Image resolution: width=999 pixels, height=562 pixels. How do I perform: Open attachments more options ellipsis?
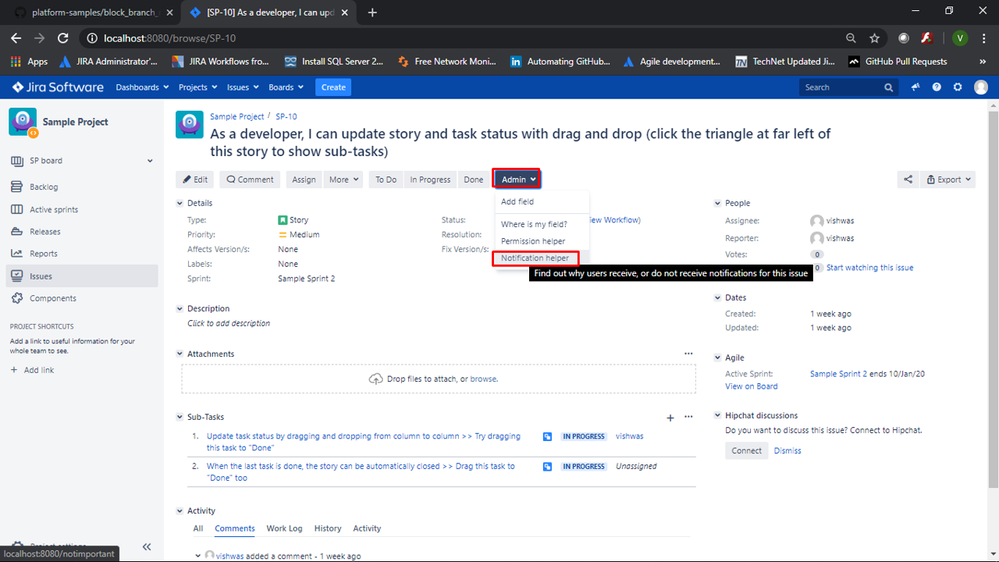point(688,354)
